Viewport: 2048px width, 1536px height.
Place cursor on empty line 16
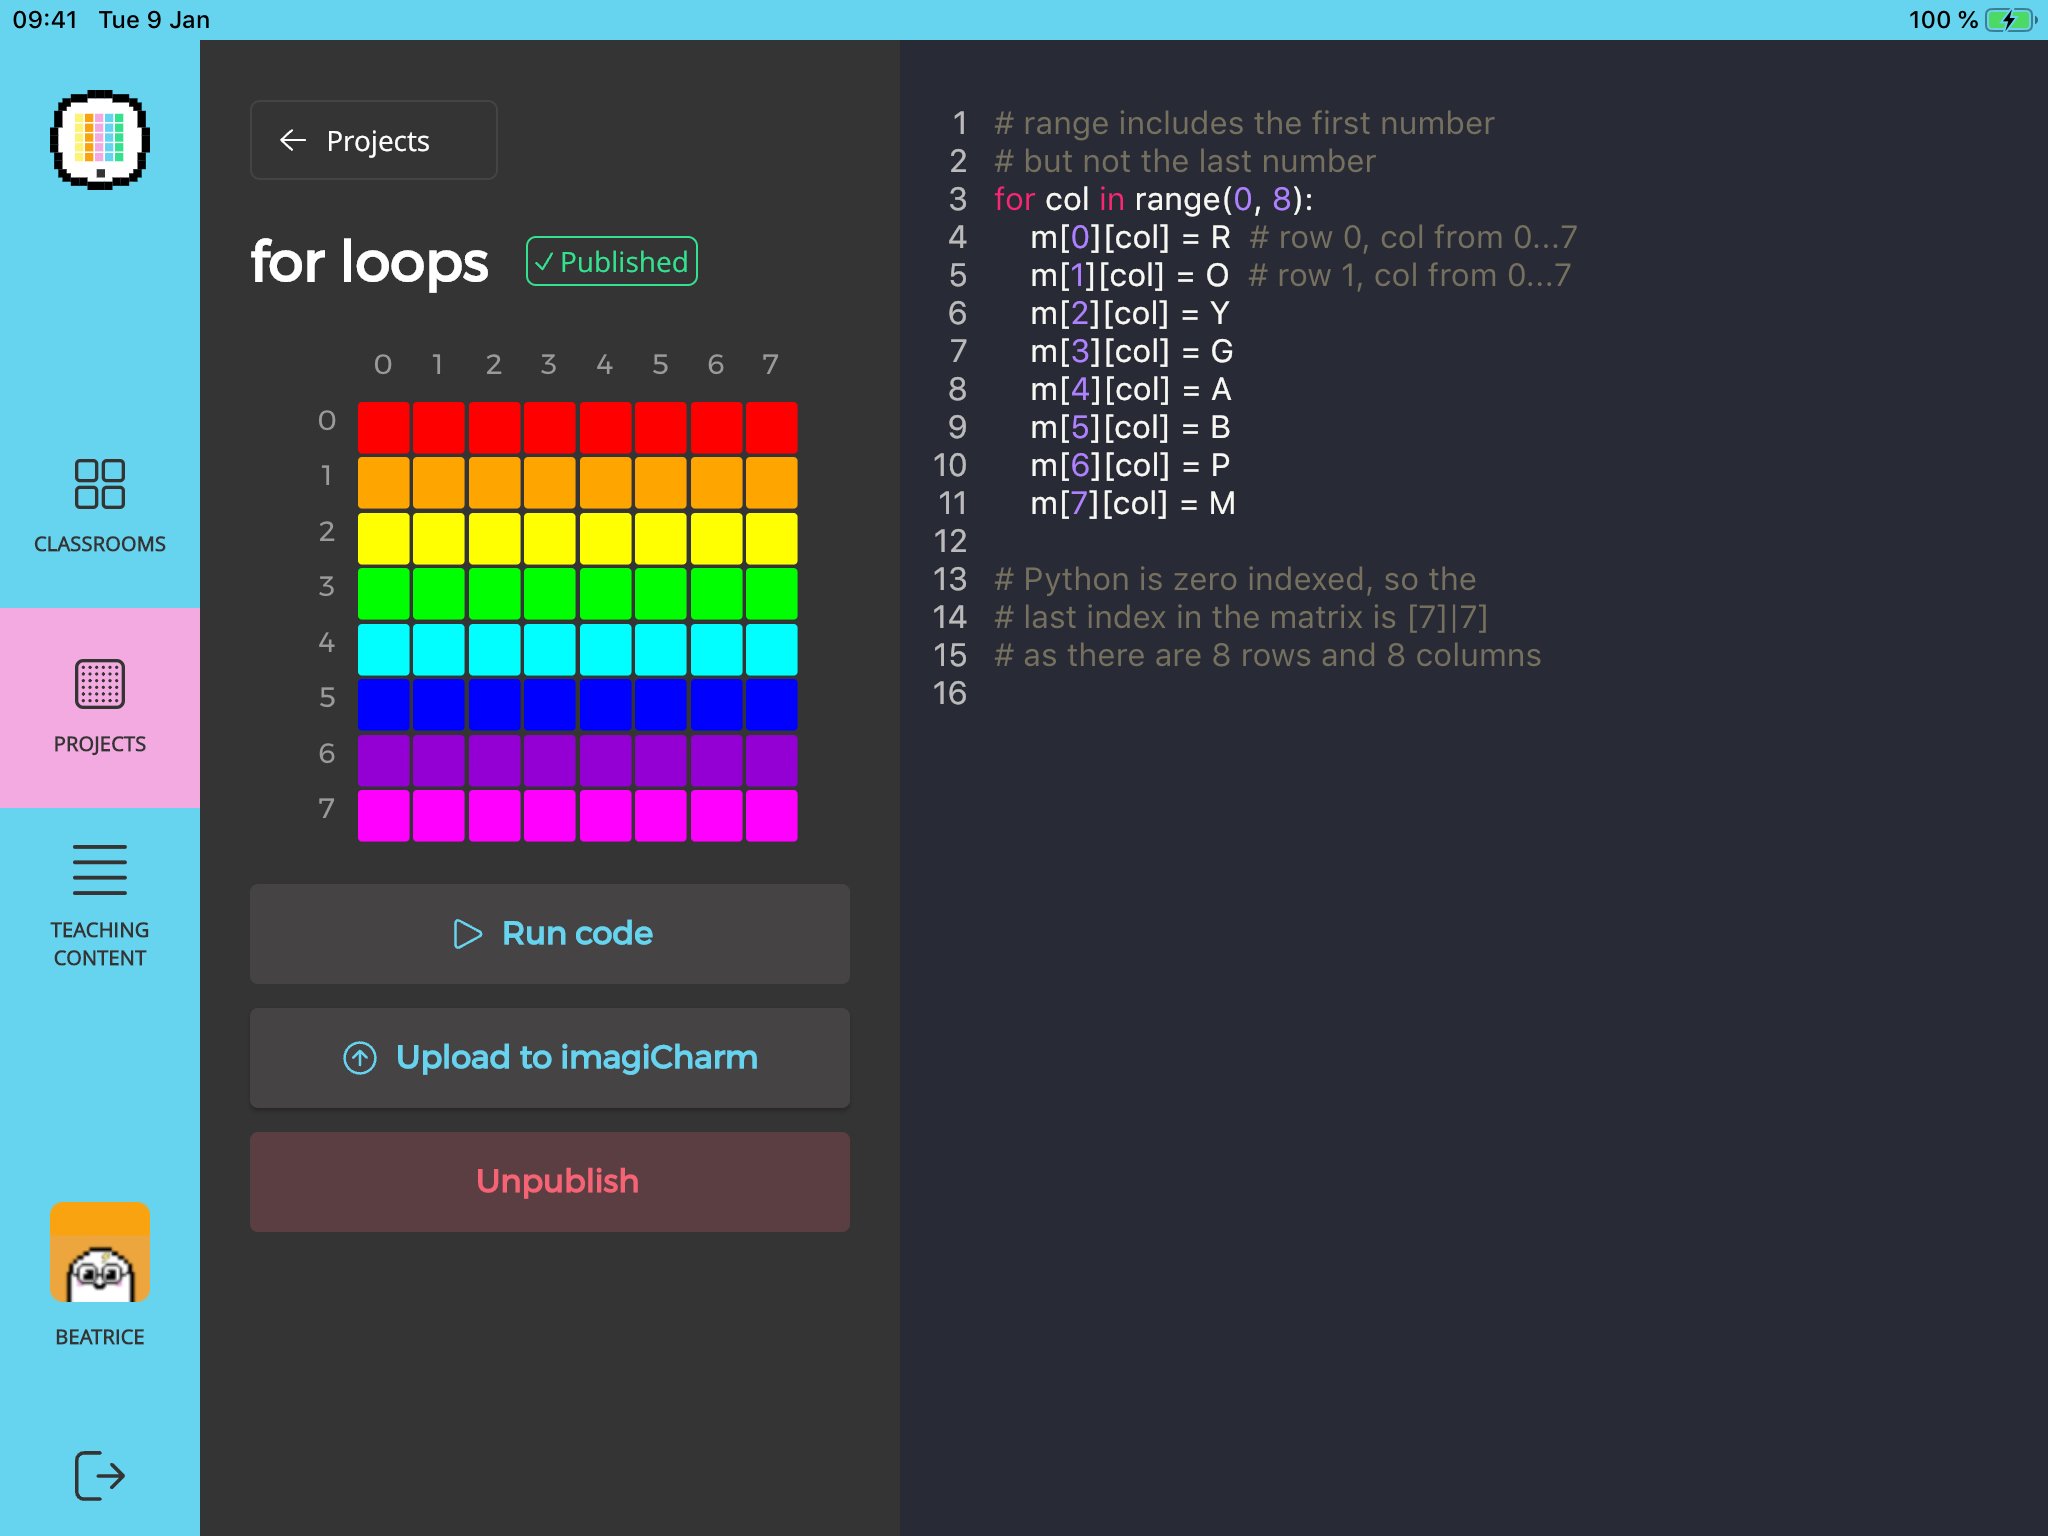[x=1100, y=693]
